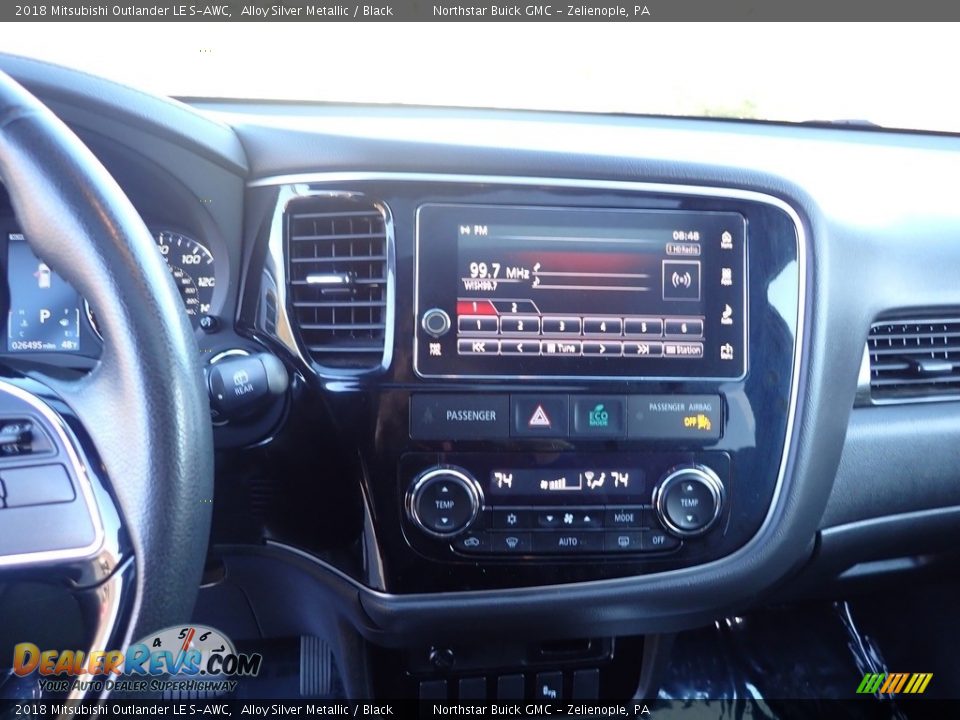This screenshot has width=960, height=720.
Task: Tap radio preset button 3
Action: click(560, 326)
